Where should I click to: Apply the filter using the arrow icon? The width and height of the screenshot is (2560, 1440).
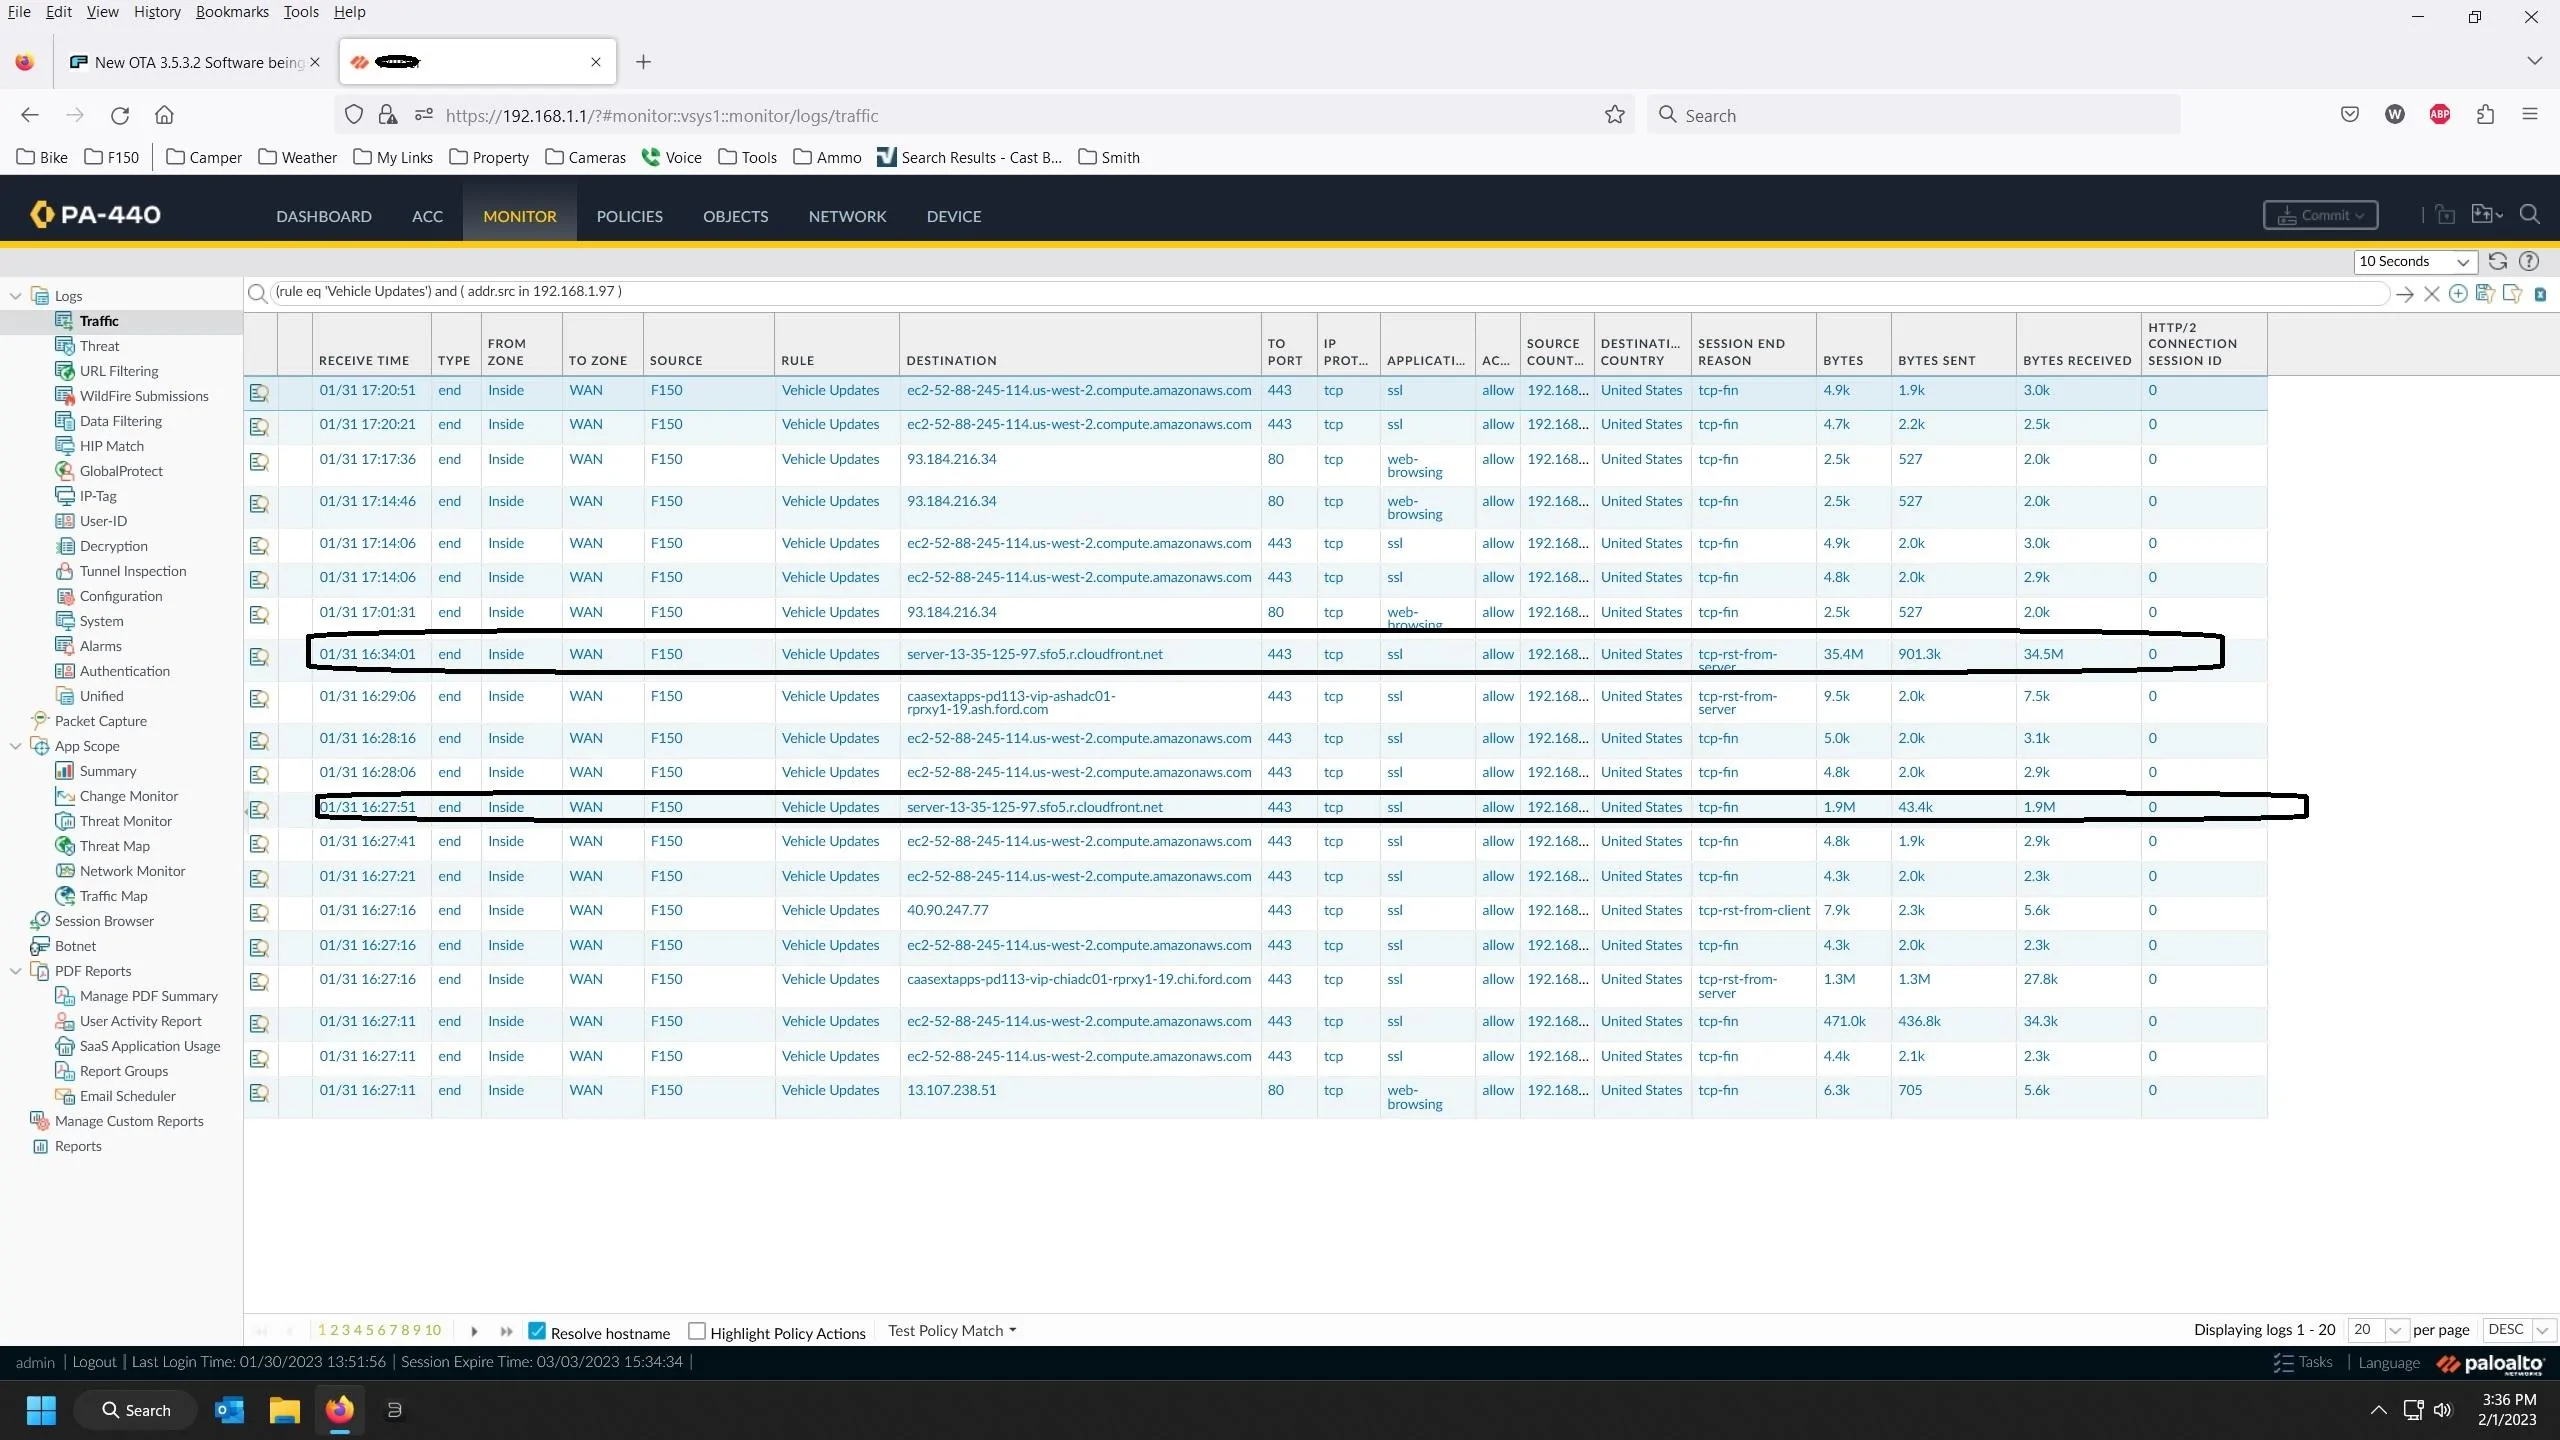click(2405, 294)
